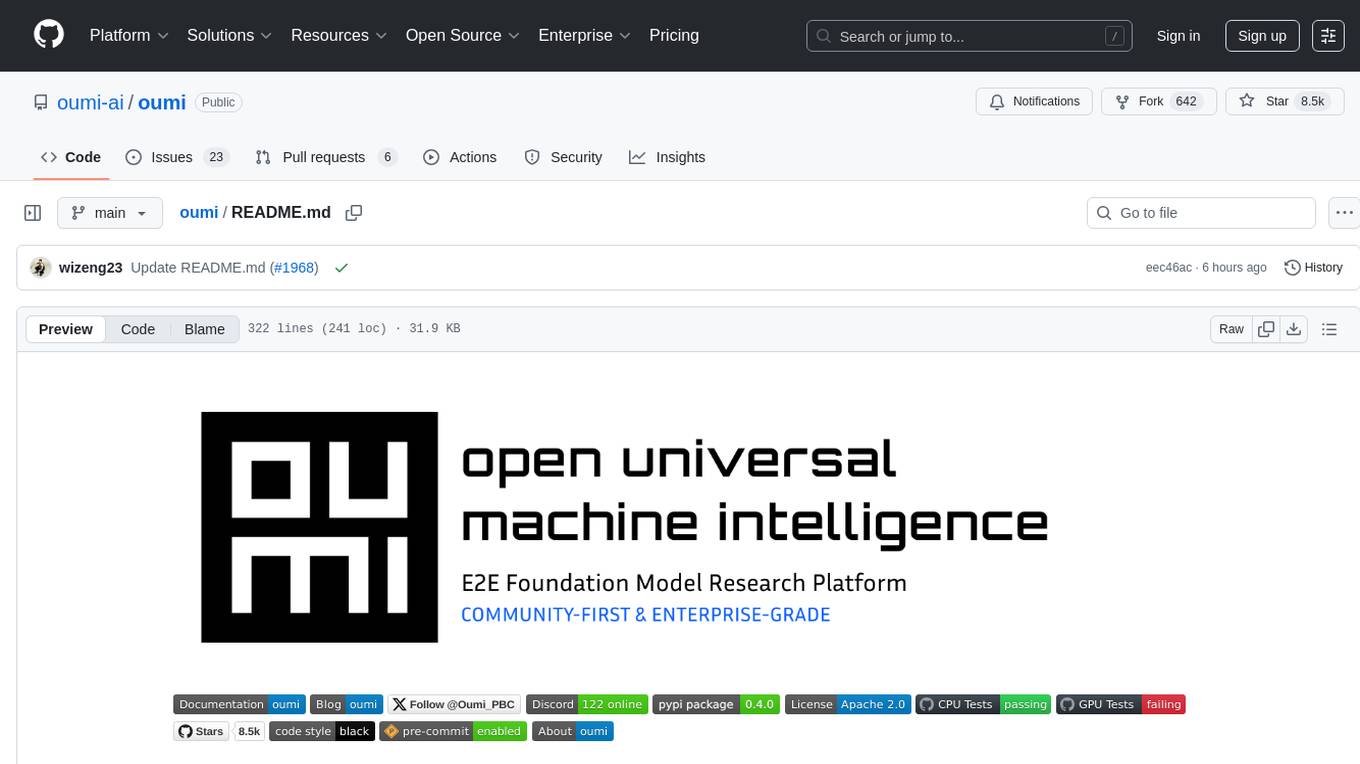Switch to the Actions tab
This screenshot has width=1360, height=764.
pyautogui.click(x=460, y=157)
